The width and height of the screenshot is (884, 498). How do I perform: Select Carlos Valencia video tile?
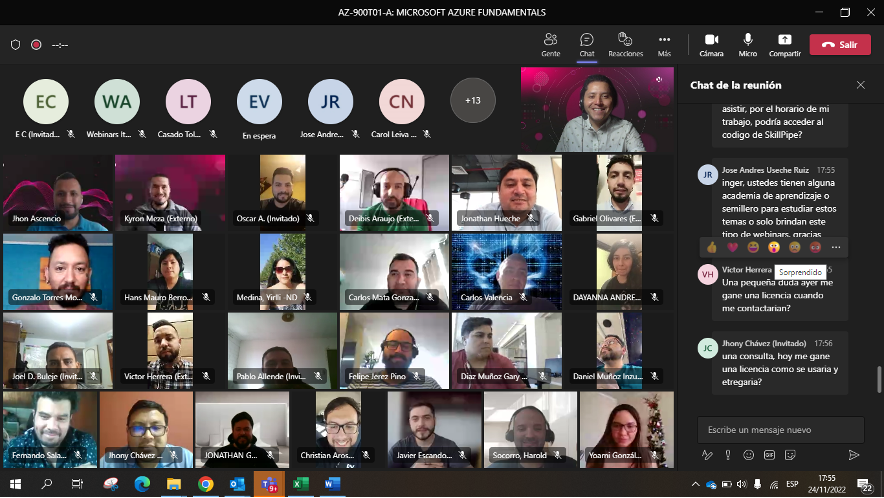(x=507, y=272)
